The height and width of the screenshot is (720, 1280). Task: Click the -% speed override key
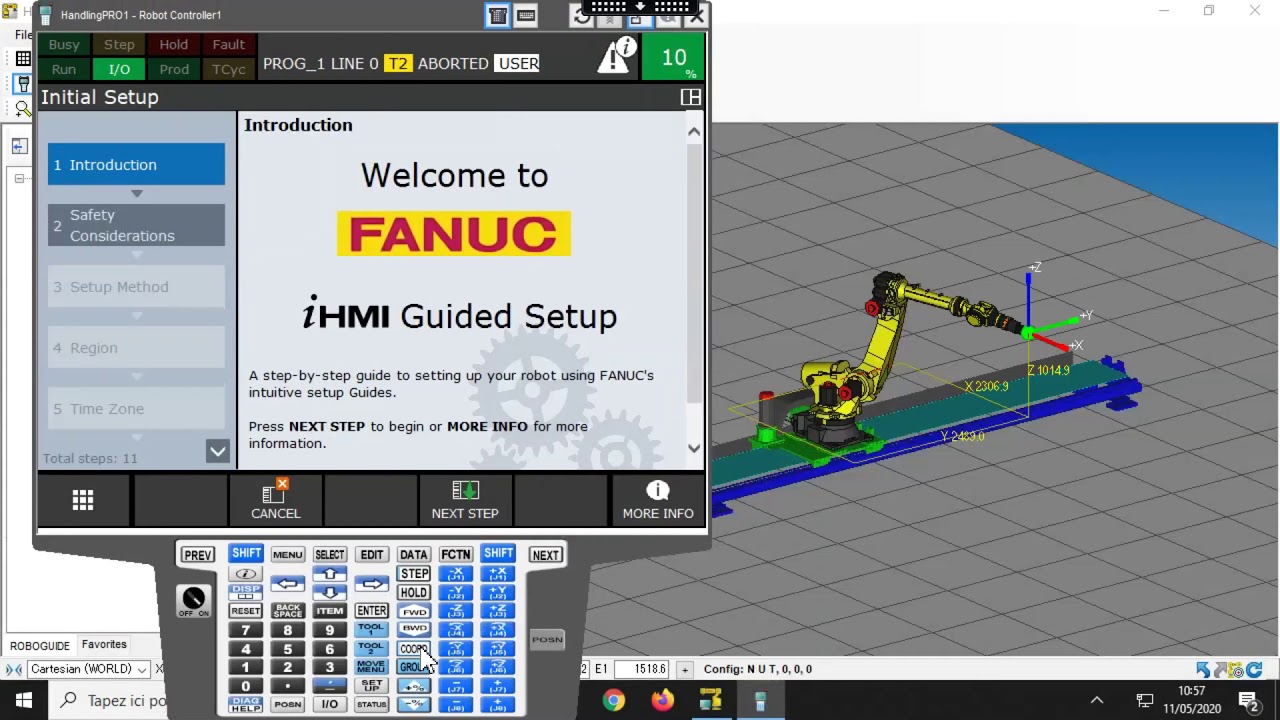click(x=413, y=704)
